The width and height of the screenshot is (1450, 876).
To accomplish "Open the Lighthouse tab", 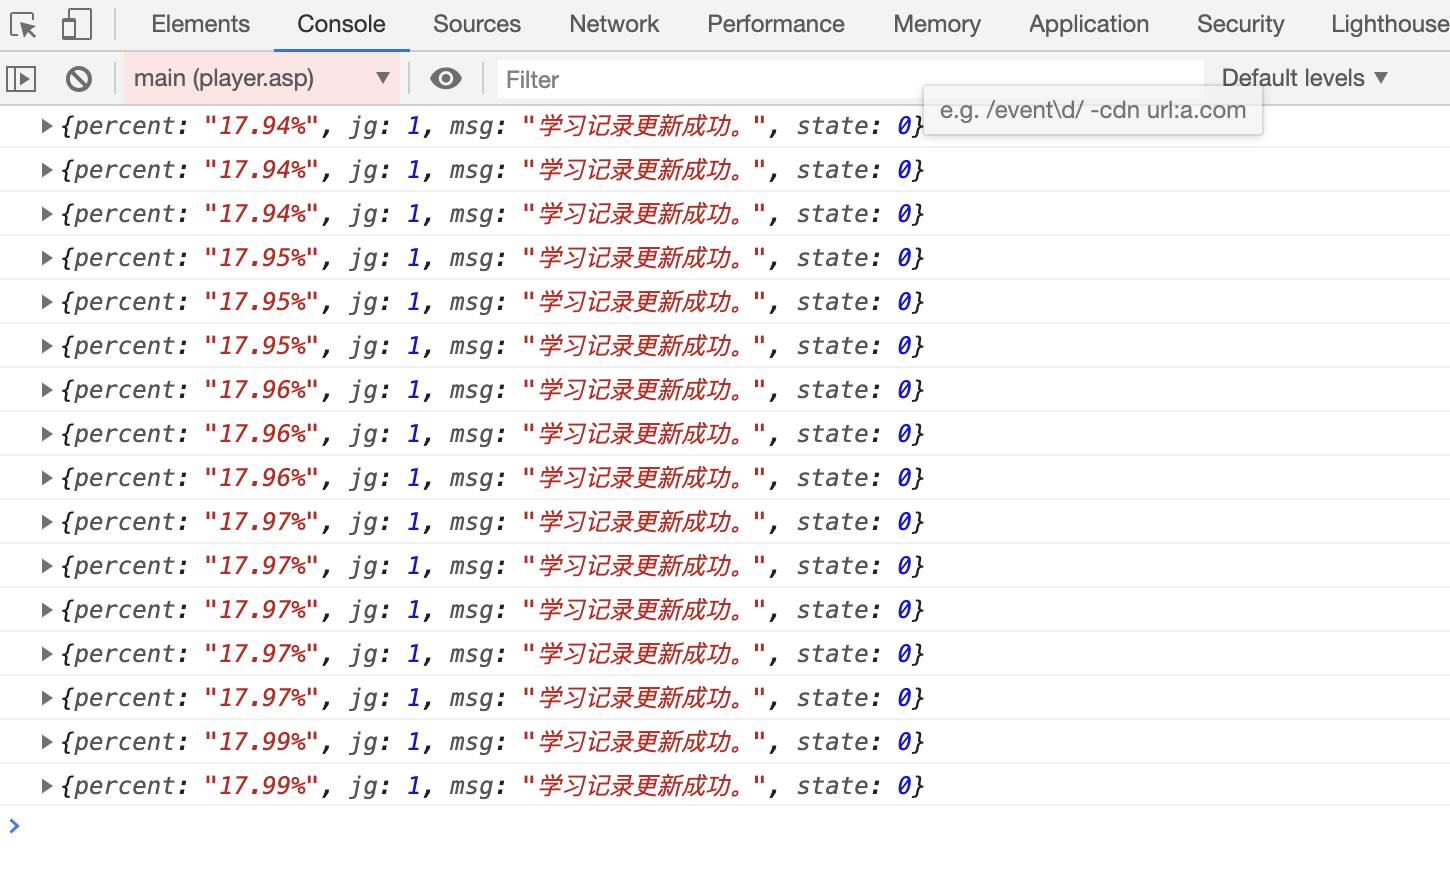I will point(1390,24).
